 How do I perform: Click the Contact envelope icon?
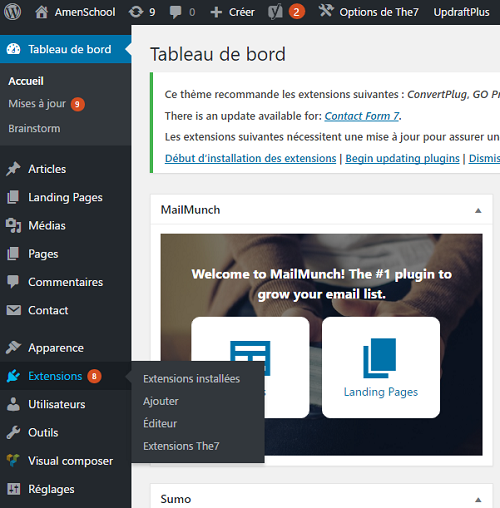14,310
